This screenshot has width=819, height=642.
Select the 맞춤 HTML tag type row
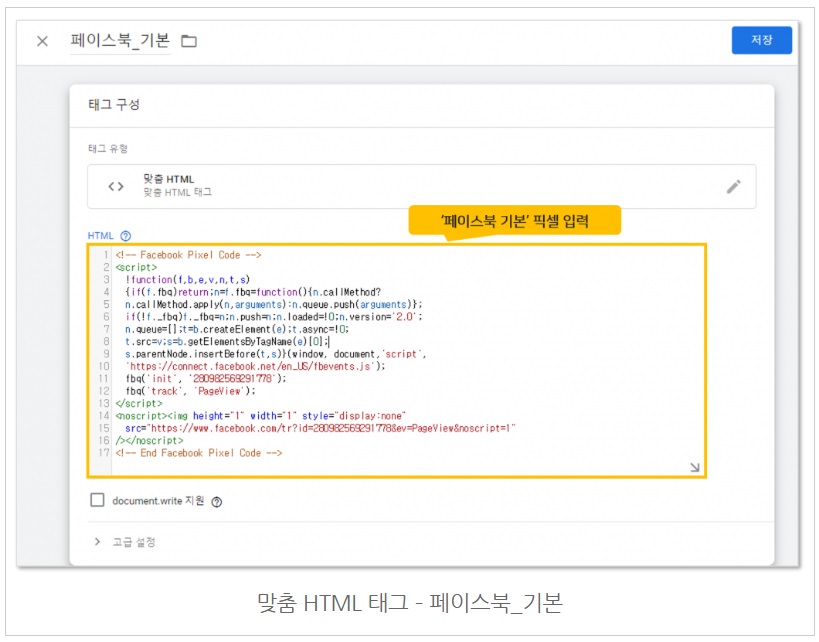pos(421,186)
